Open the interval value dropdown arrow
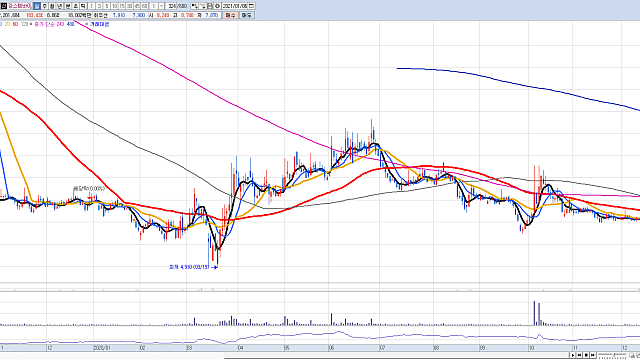 click(x=161, y=6)
